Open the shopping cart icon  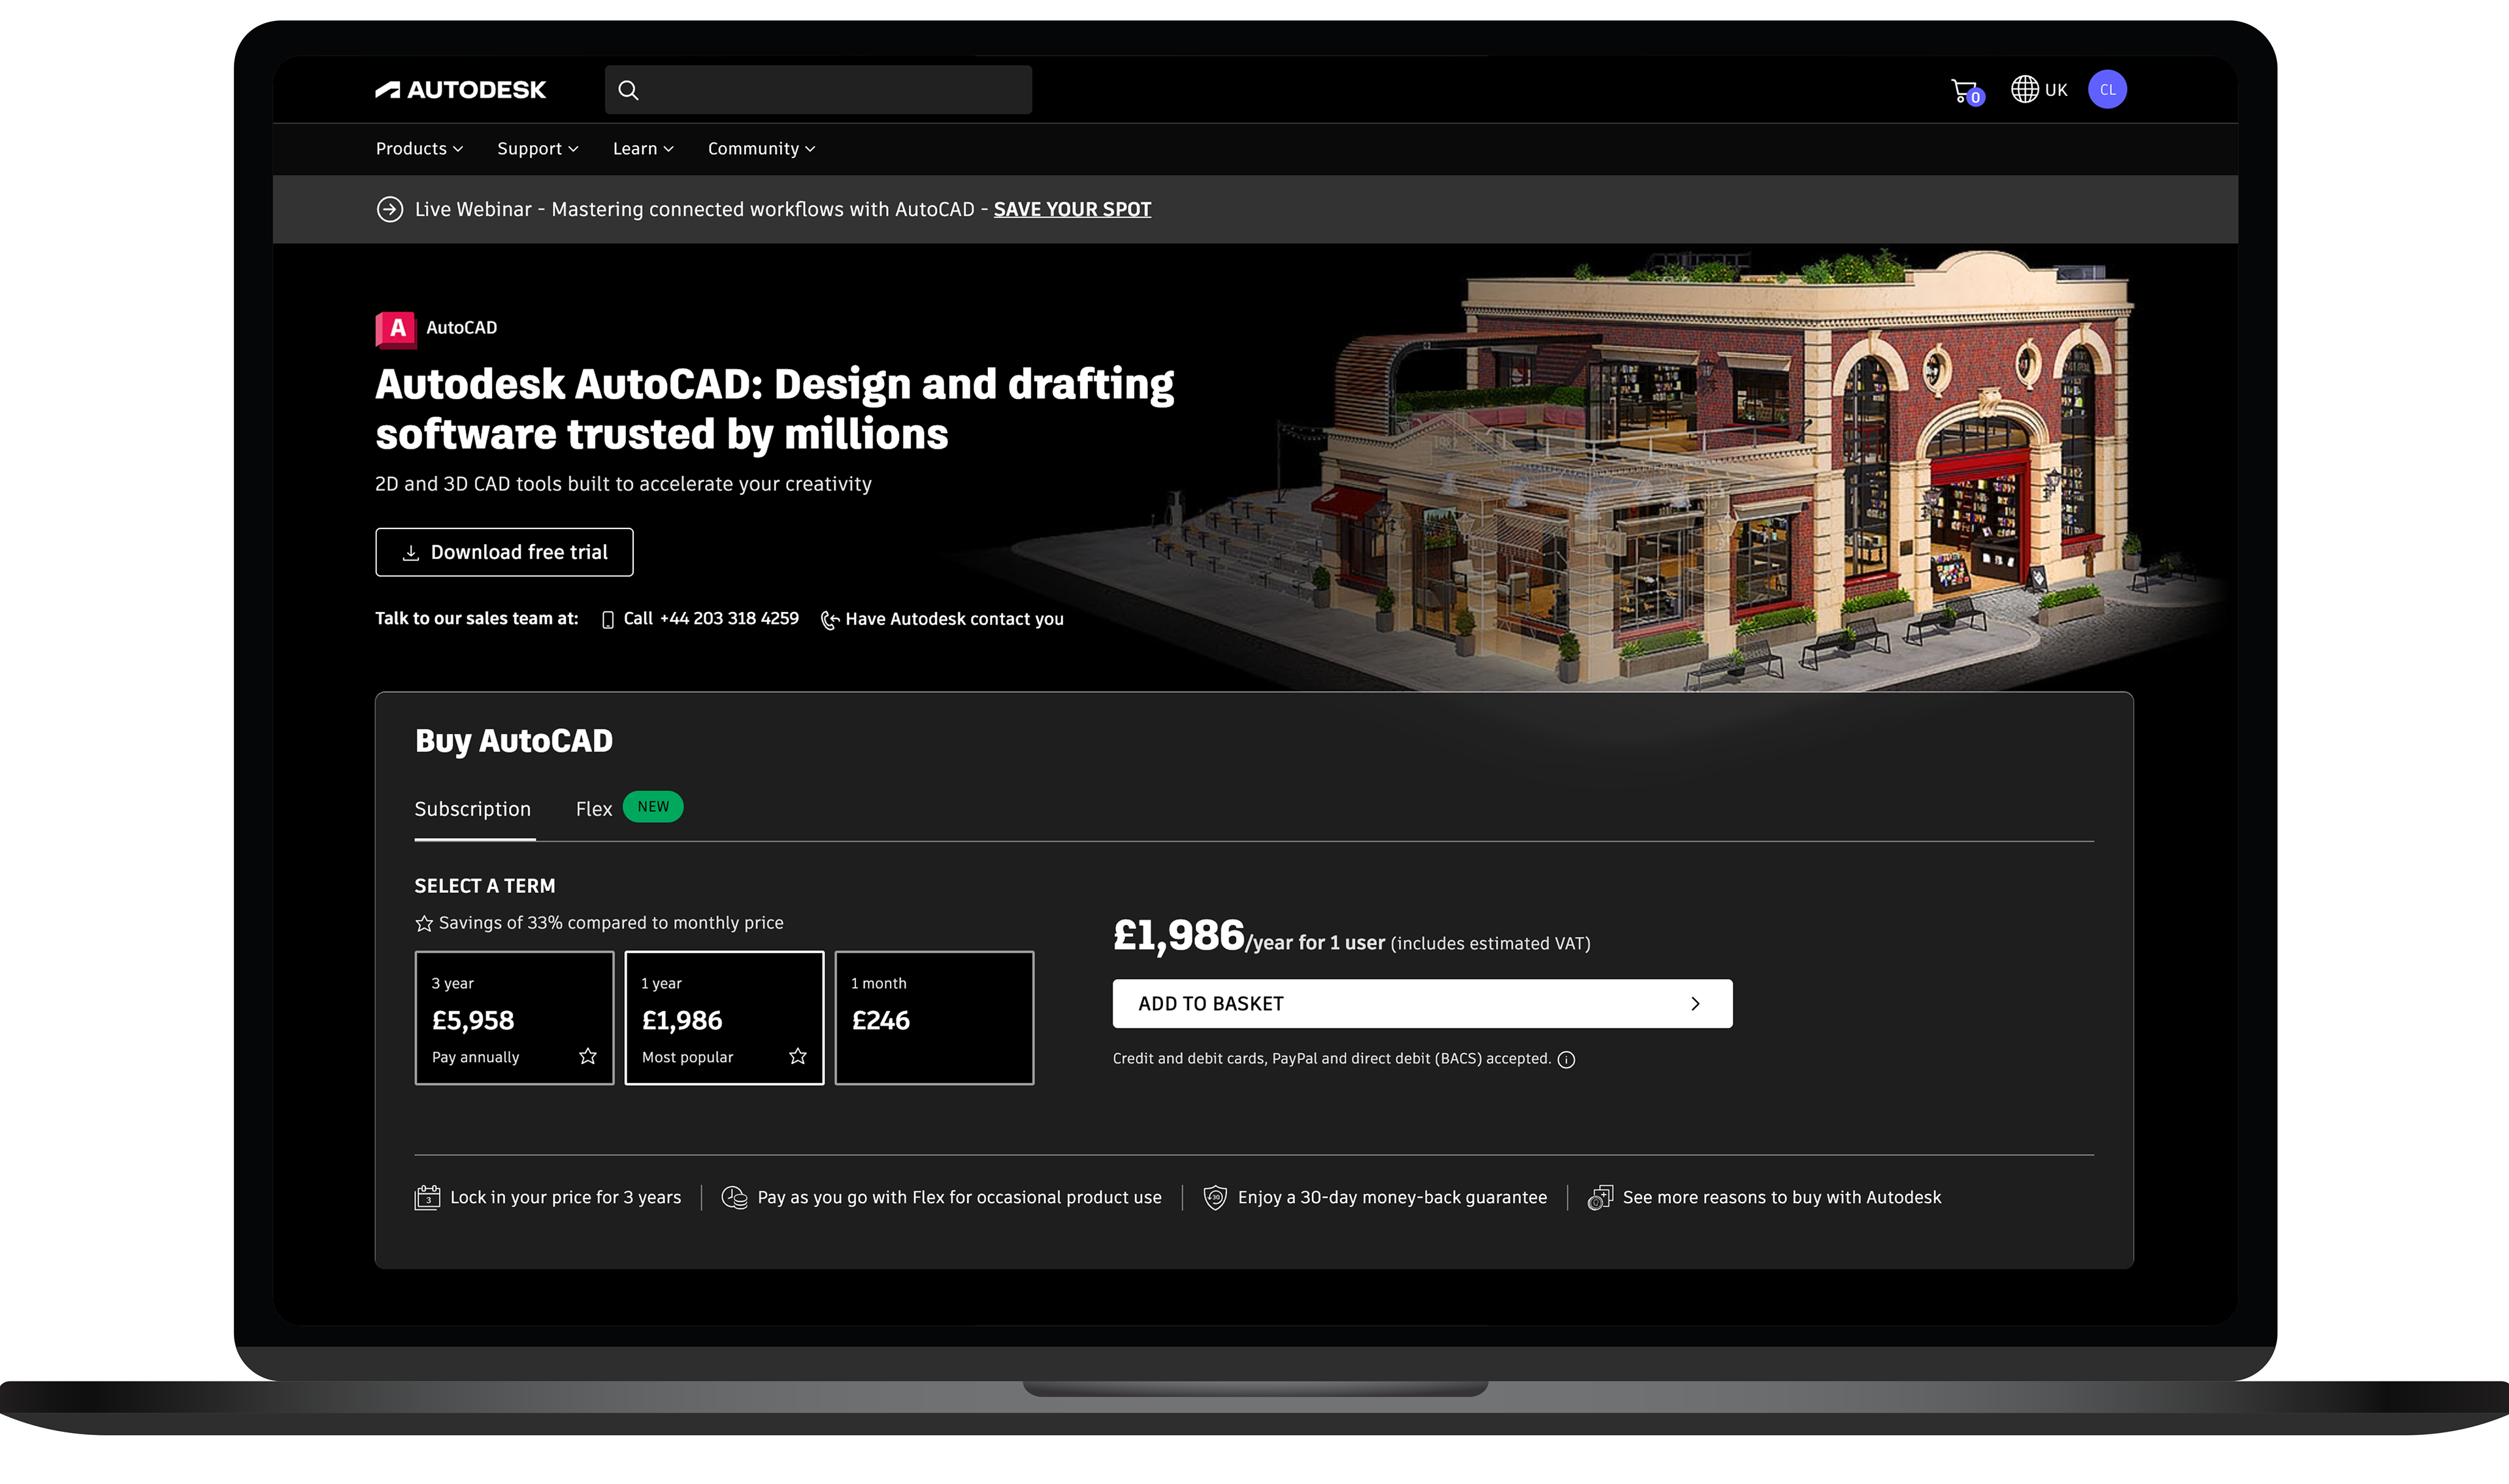[x=1964, y=91]
